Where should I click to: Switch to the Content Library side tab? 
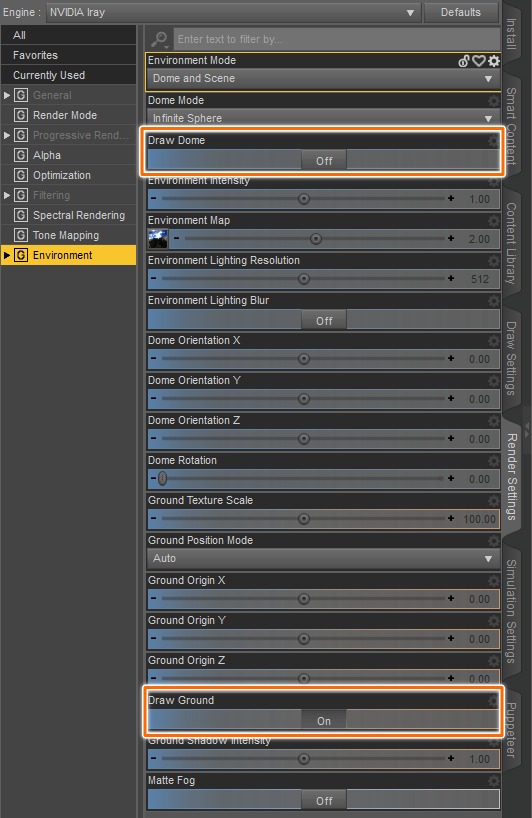[x=511, y=243]
